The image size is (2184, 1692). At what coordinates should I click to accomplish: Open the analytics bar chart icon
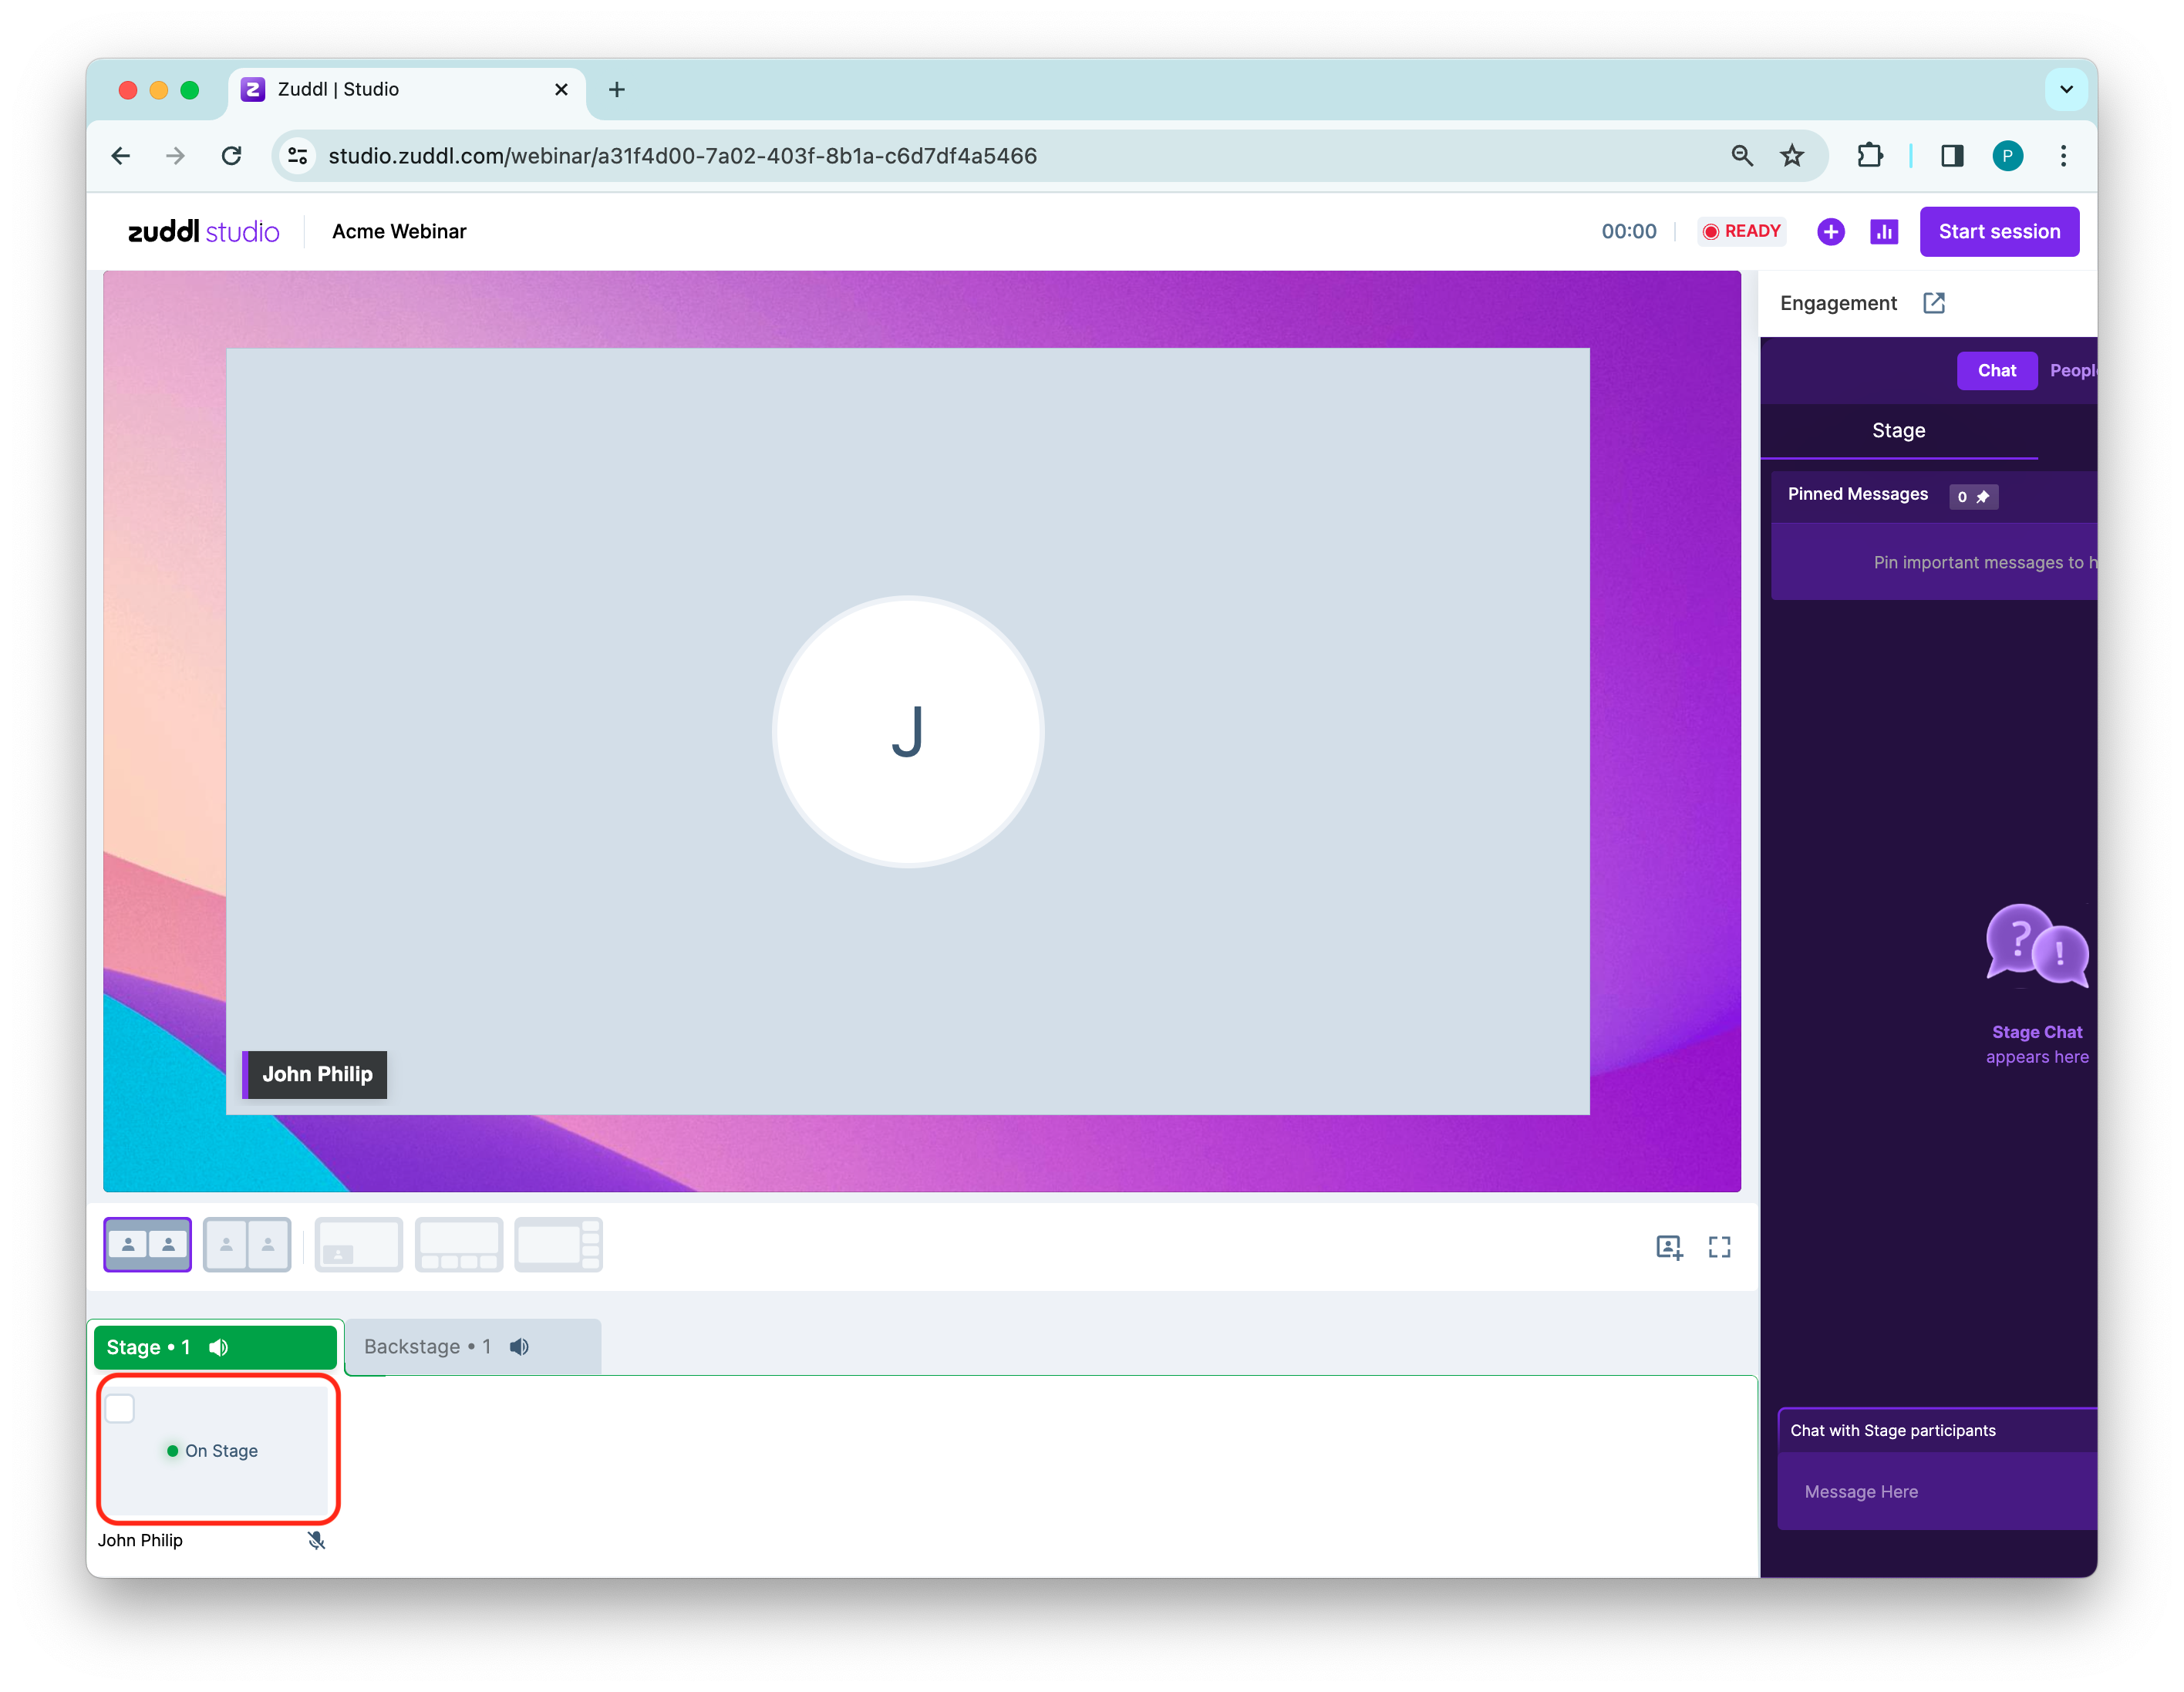(x=1884, y=232)
